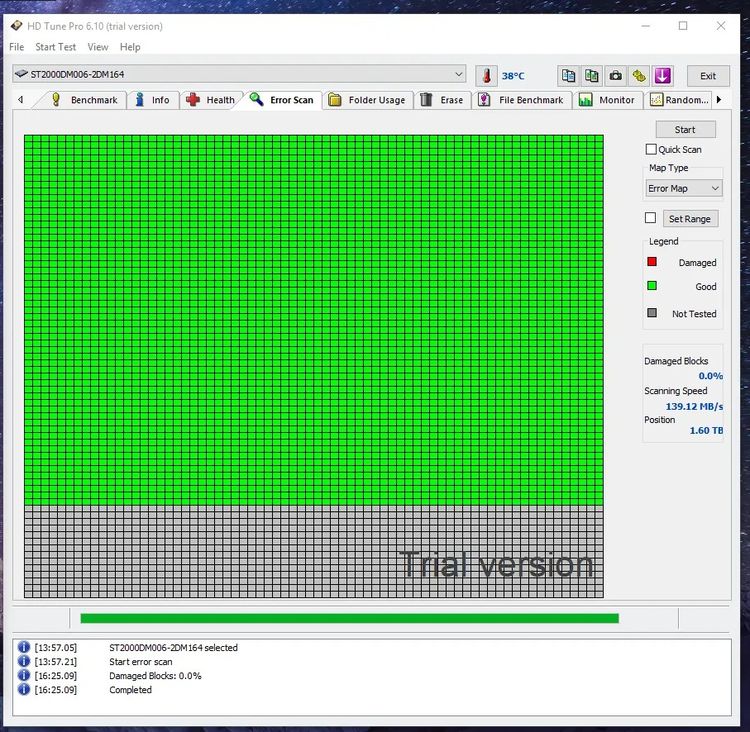Click the gray Not Tested legend swatch
Image resolution: width=750 pixels, height=732 pixels.
[651, 312]
